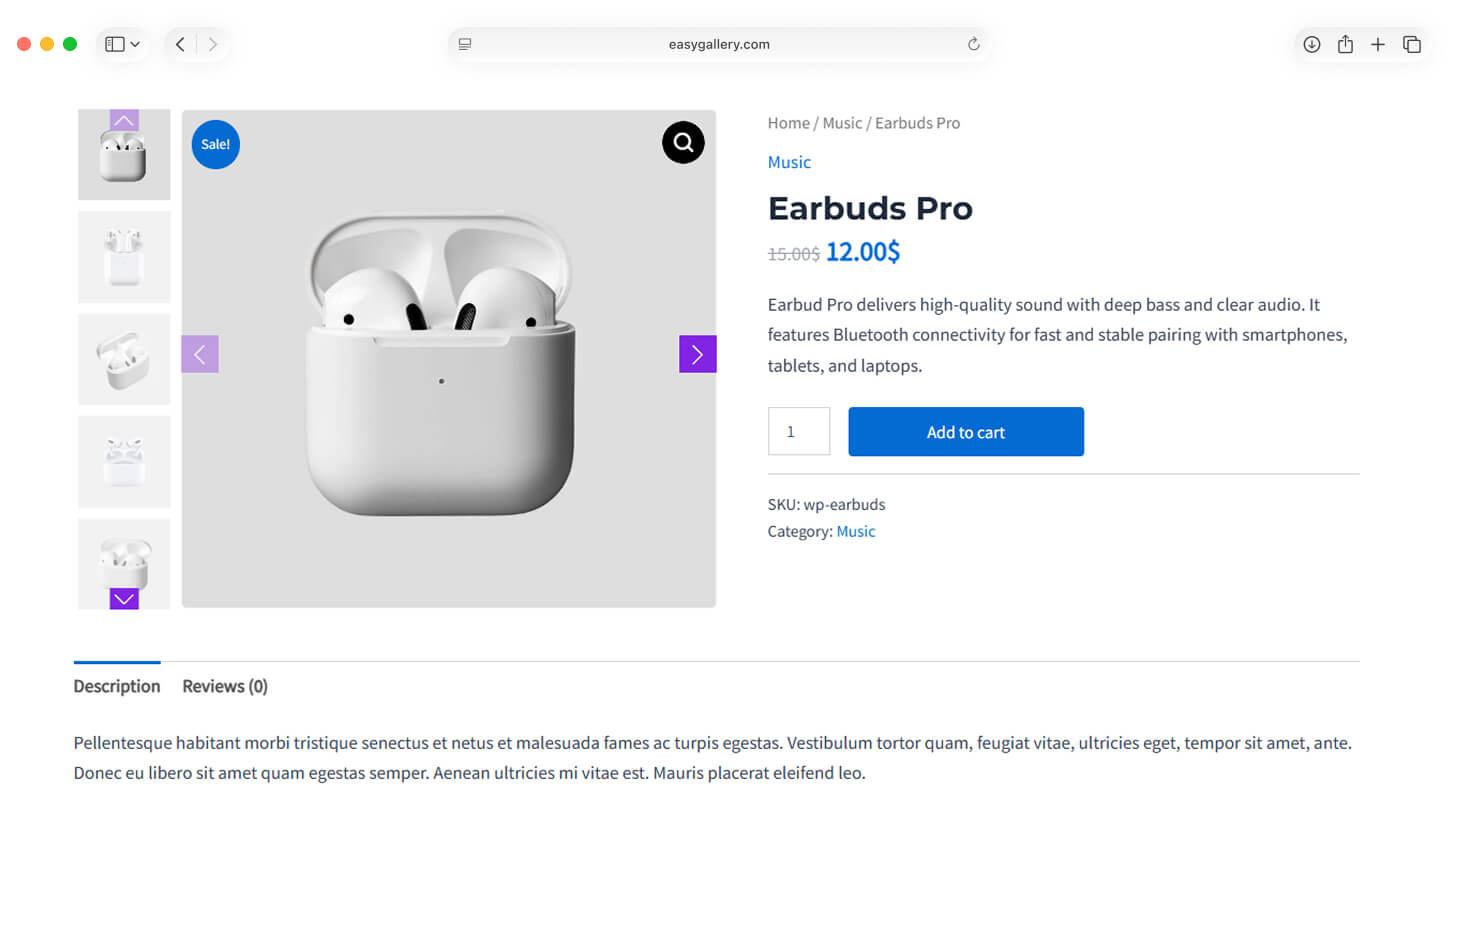Click the quantity input field
The image size is (1458, 931).
798,432
